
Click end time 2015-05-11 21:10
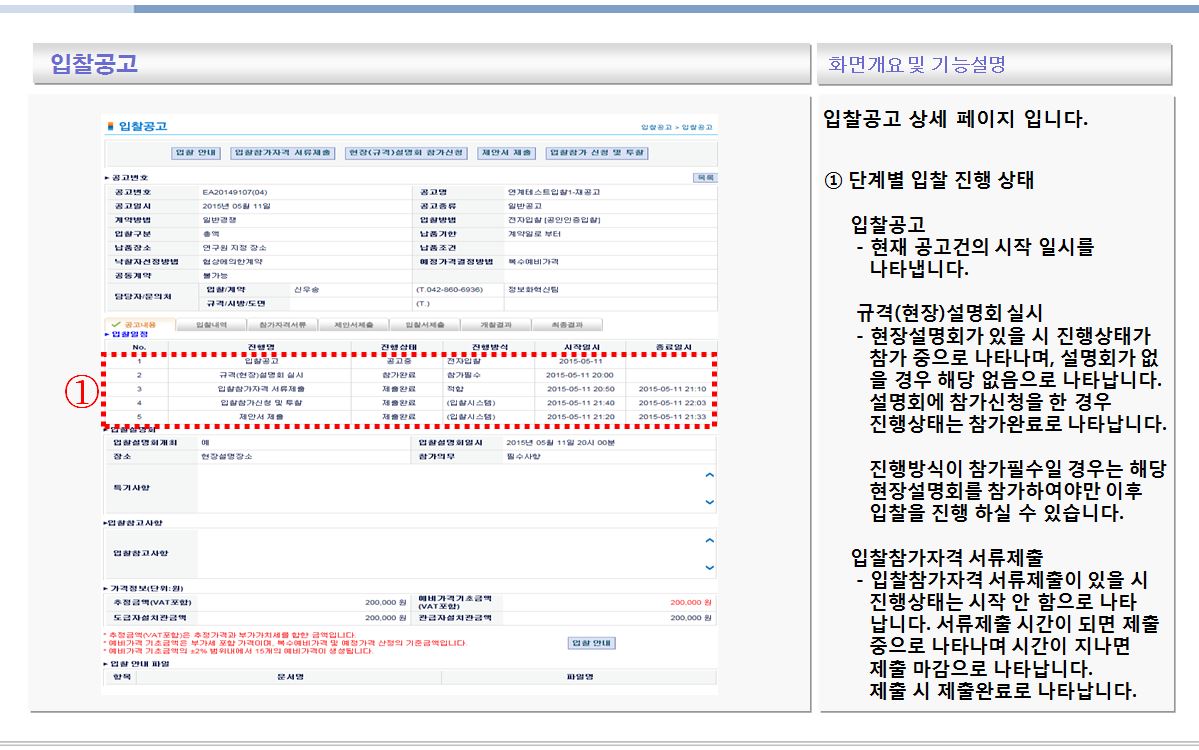pos(672,389)
